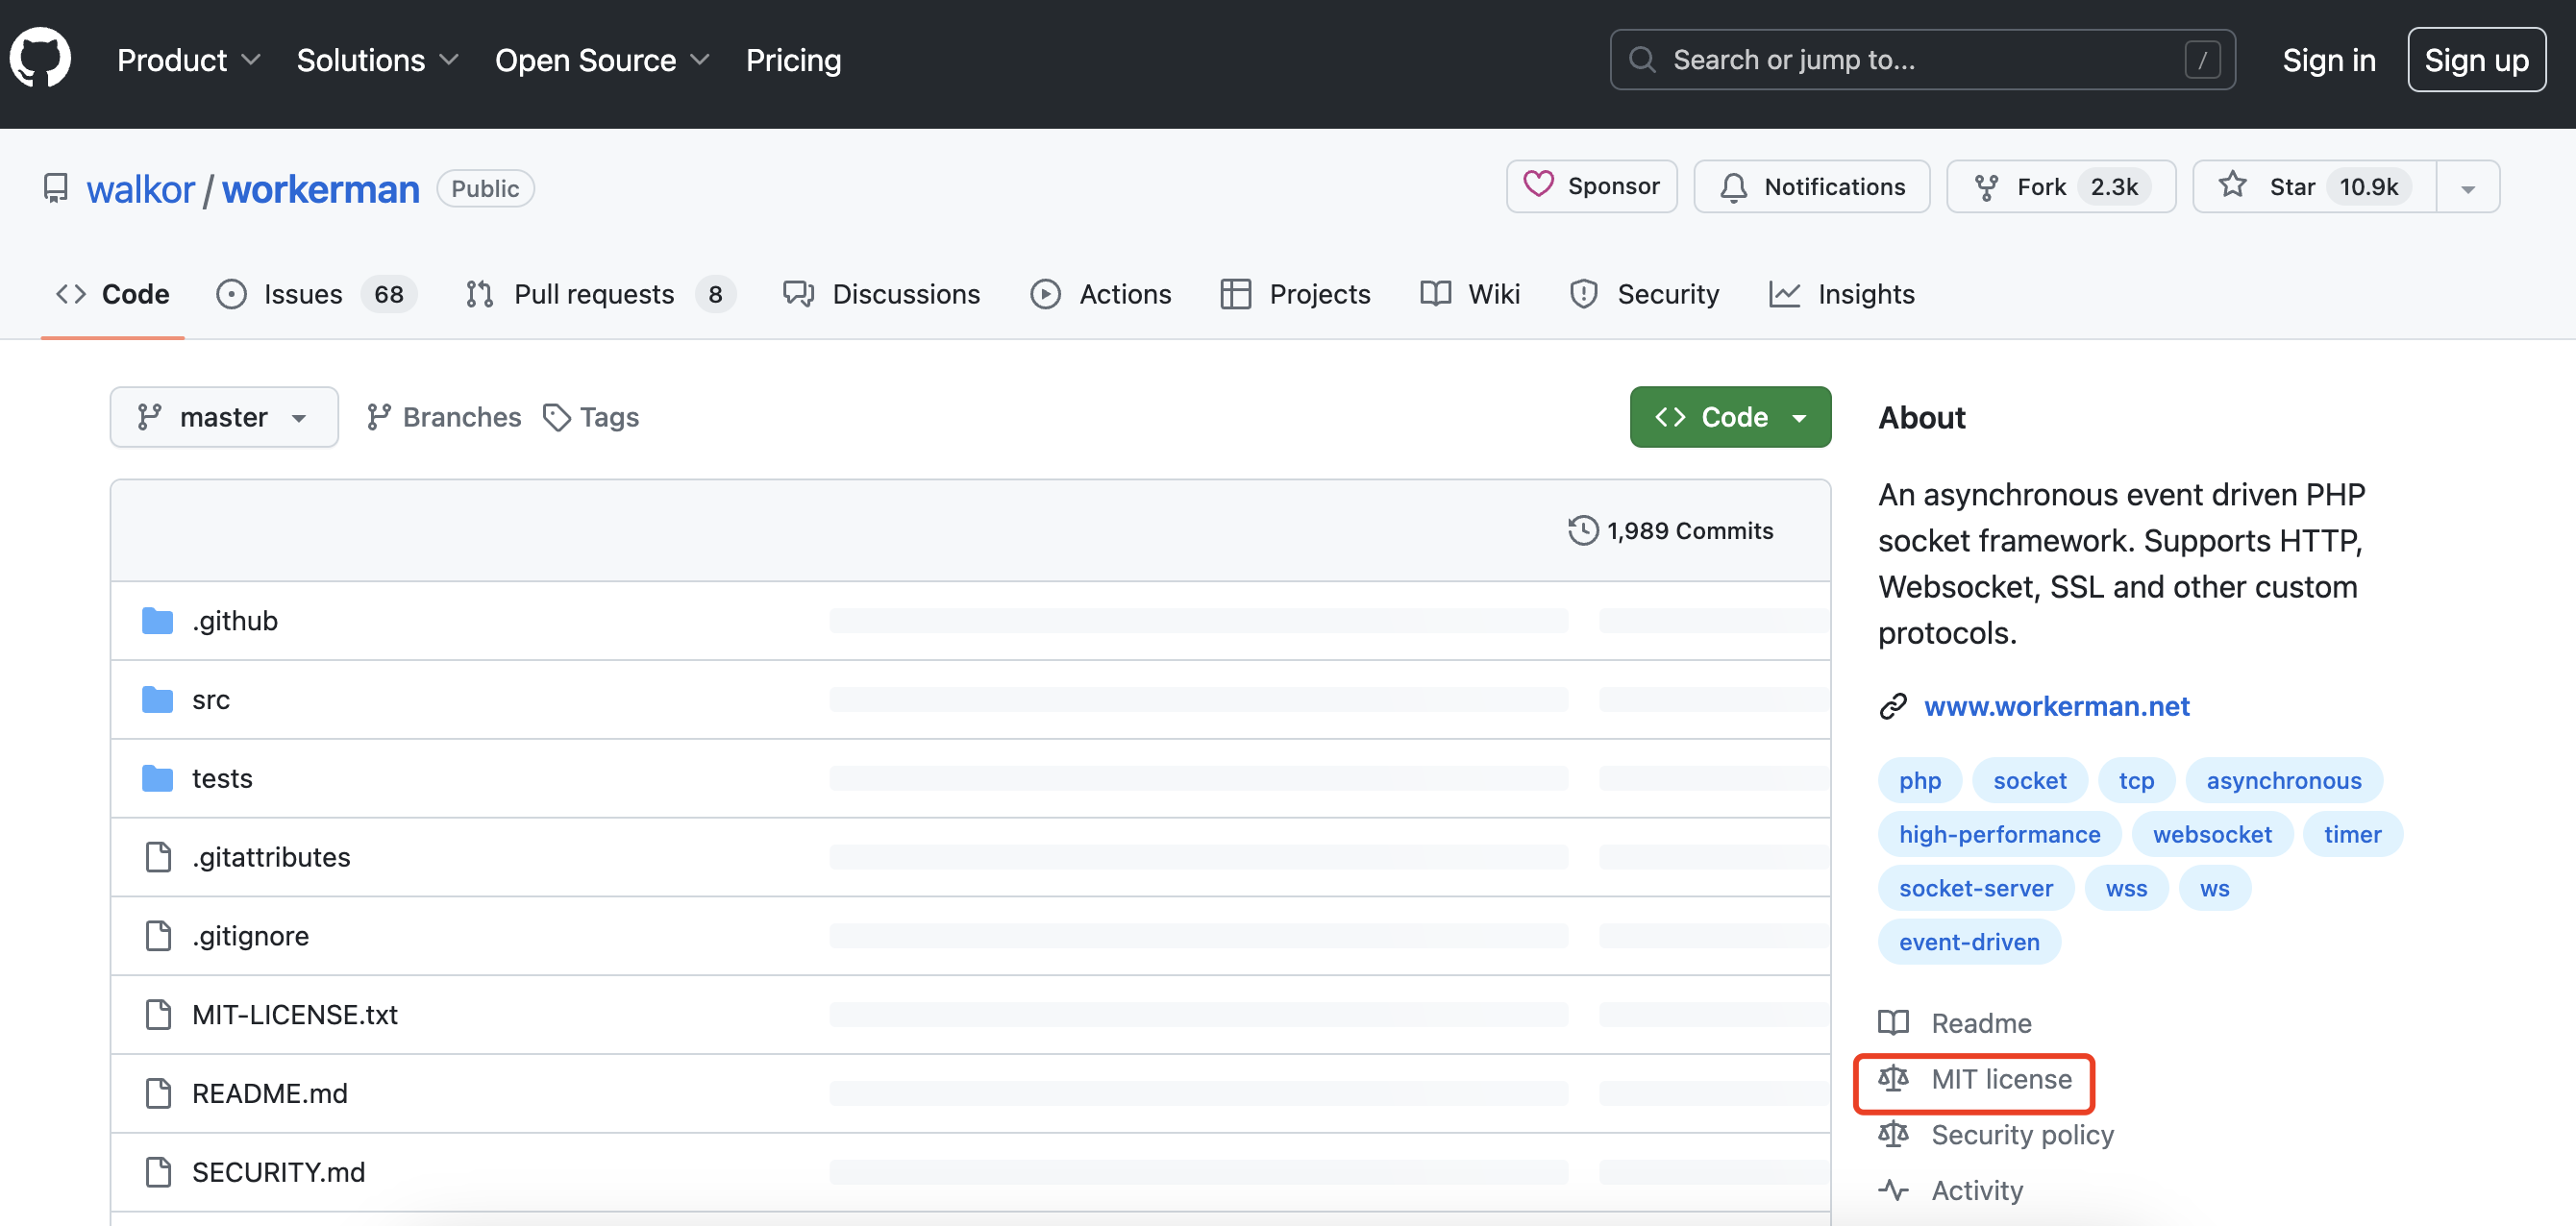This screenshot has width=2576, height=1226.
Task: Open the Pricing page
Action: coord(793,60)
